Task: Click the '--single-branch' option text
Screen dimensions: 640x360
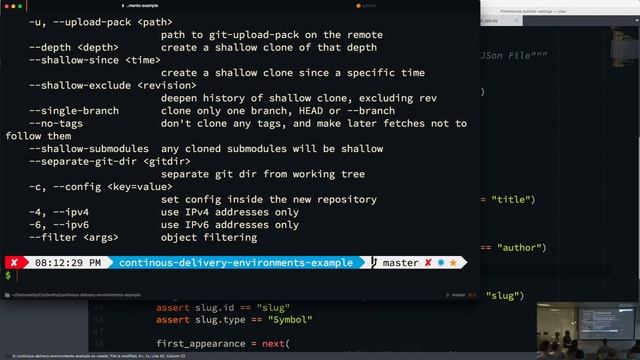Action: (74, 111)
